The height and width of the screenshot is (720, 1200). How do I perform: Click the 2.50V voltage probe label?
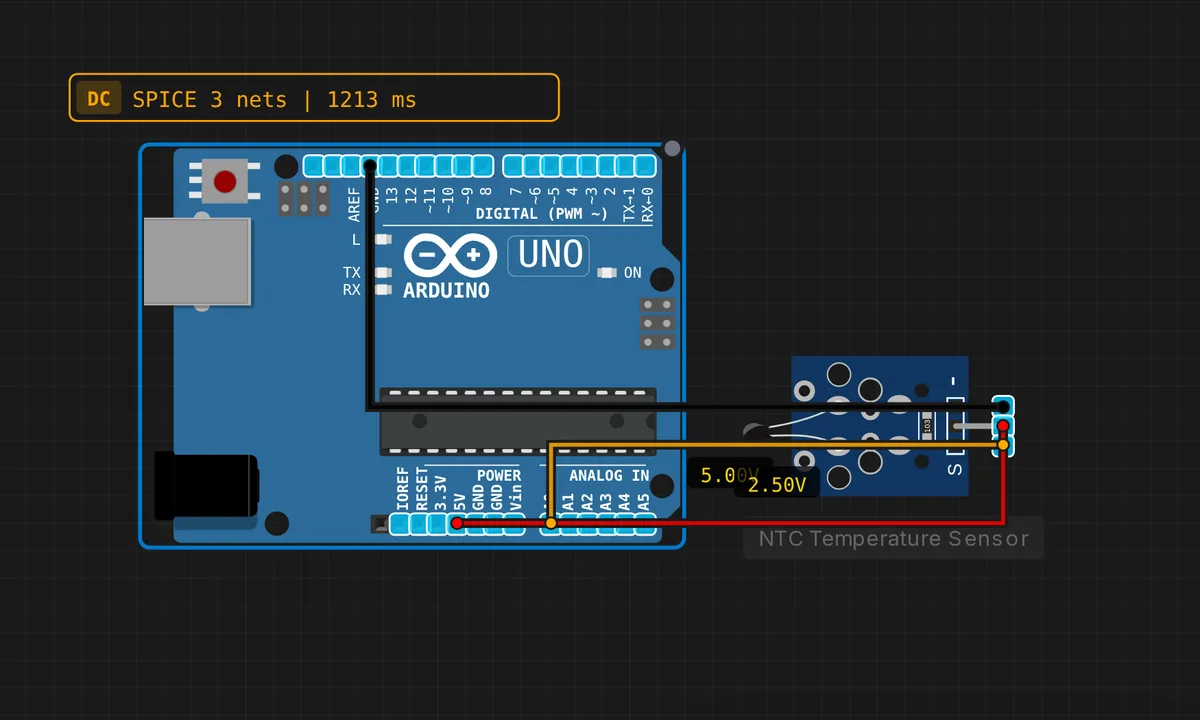(777, 485)
